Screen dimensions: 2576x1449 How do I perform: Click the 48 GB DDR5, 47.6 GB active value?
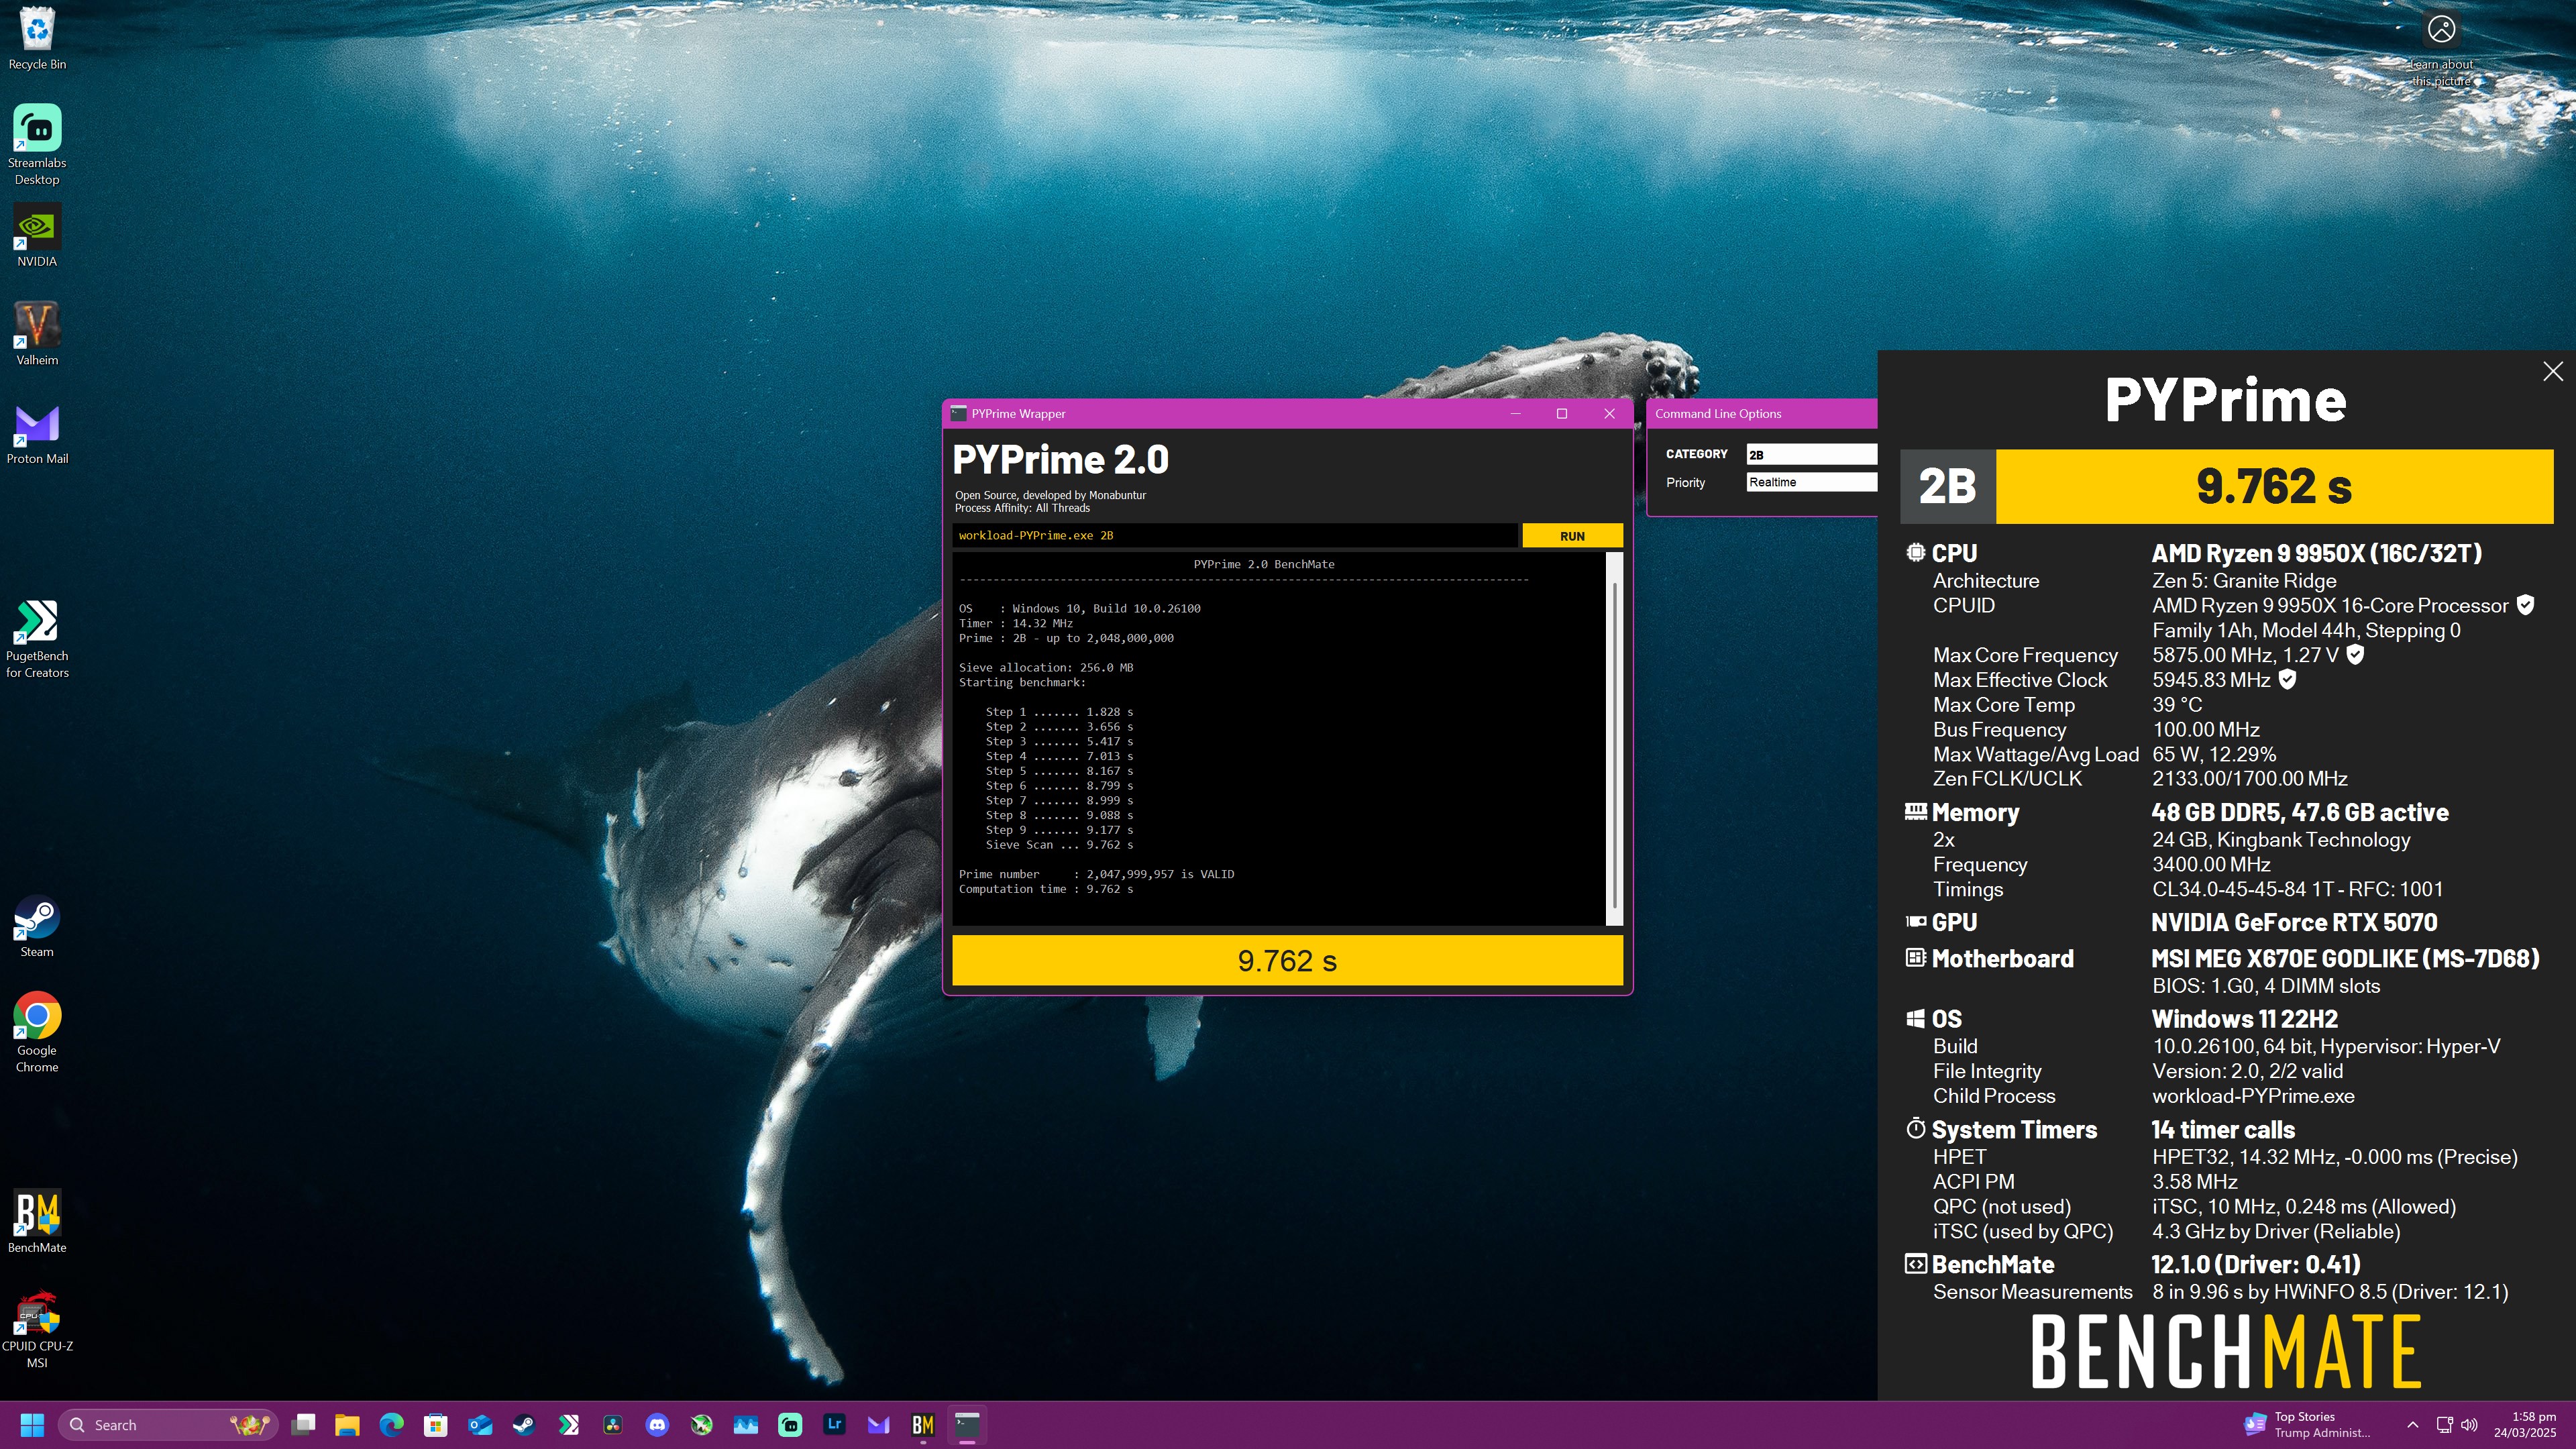point(2300,812)
